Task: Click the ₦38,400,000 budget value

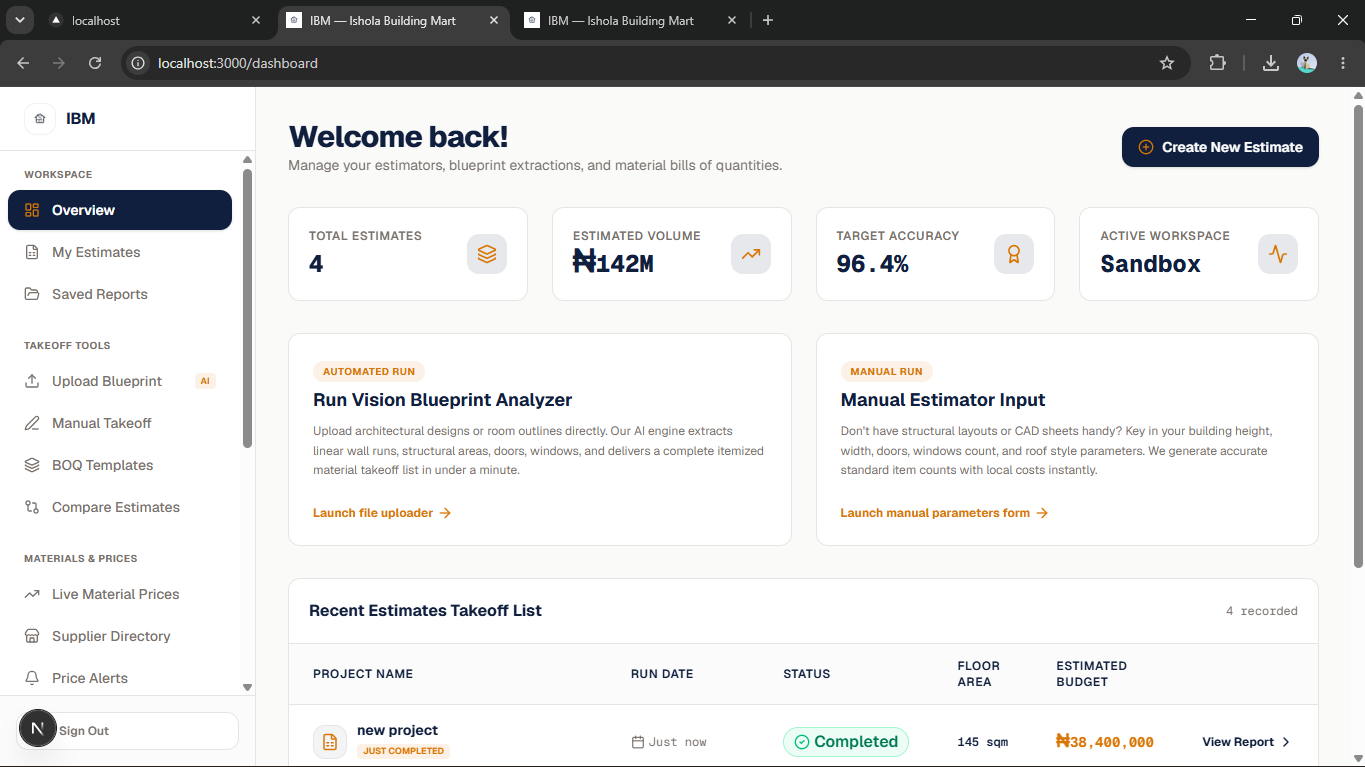Action: [x=1105, y=742]
